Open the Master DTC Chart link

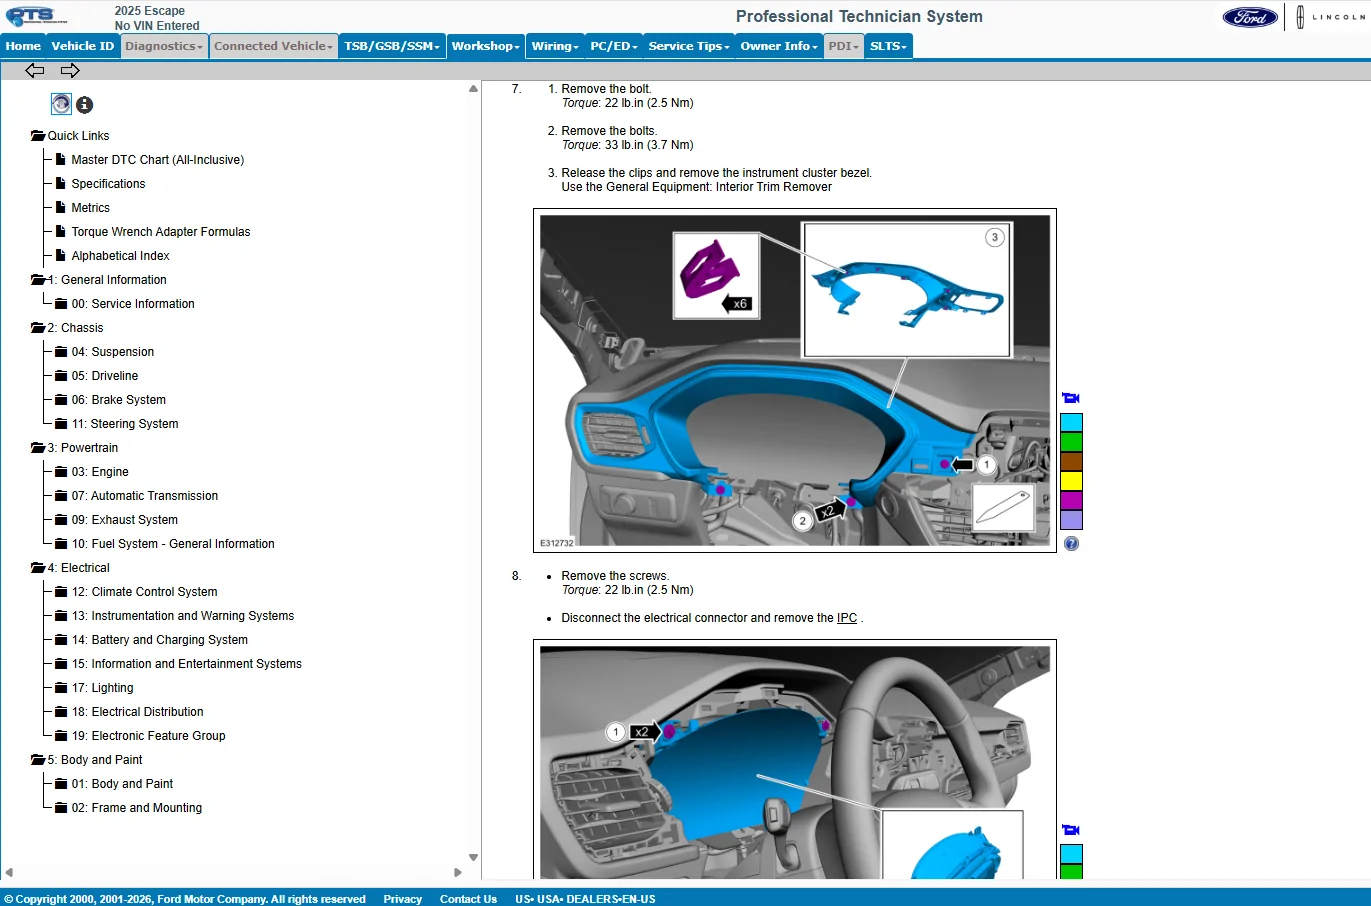point(157,160)
